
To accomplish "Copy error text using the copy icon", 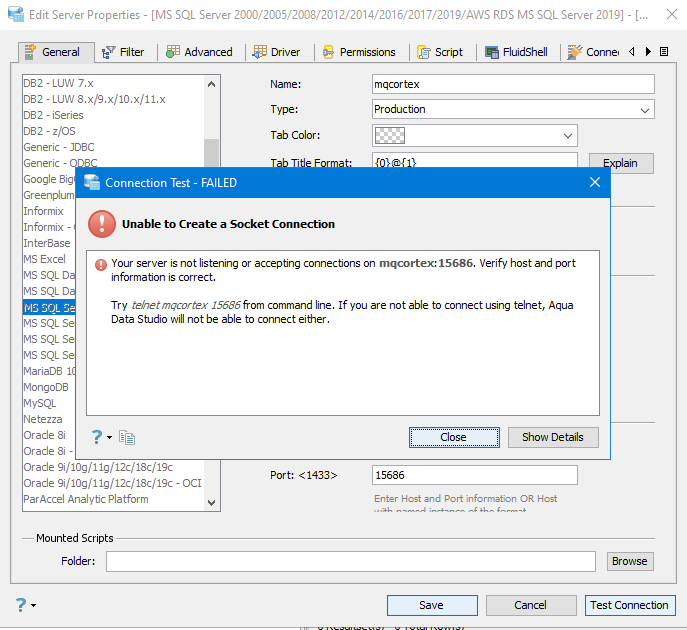I will click(x=127, y=437).
